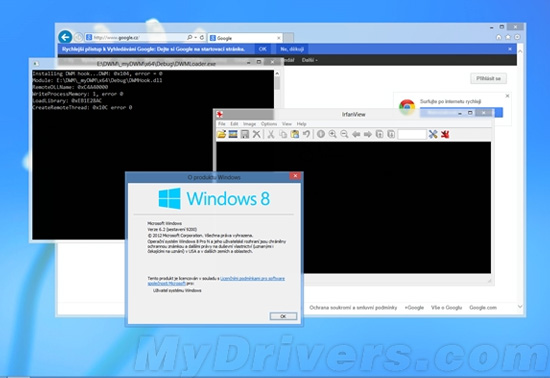
Task: Click the search magnifier in IE address bar
Action: click(x=190, y=37)
